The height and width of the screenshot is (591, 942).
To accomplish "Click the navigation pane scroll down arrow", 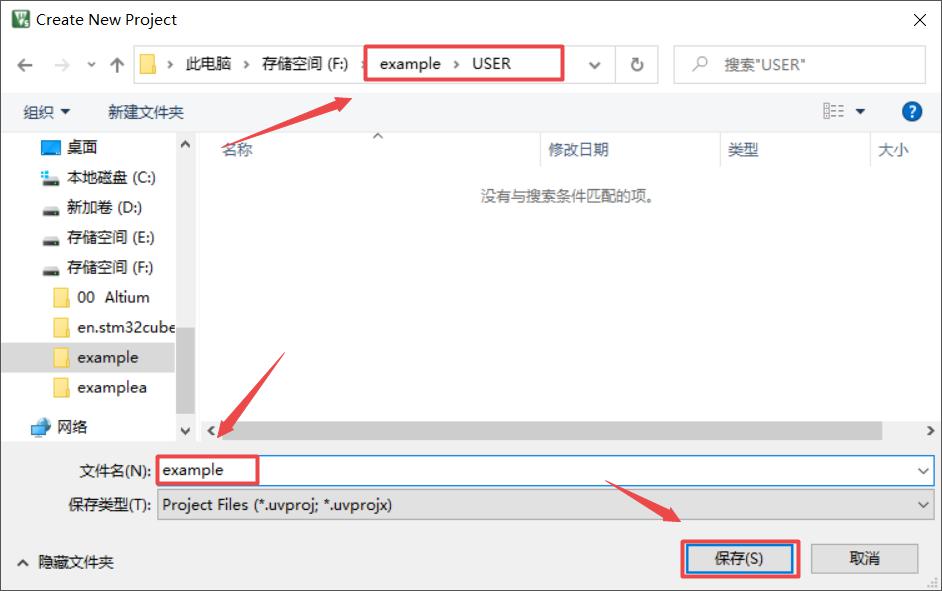I will [x=185, y=431].
